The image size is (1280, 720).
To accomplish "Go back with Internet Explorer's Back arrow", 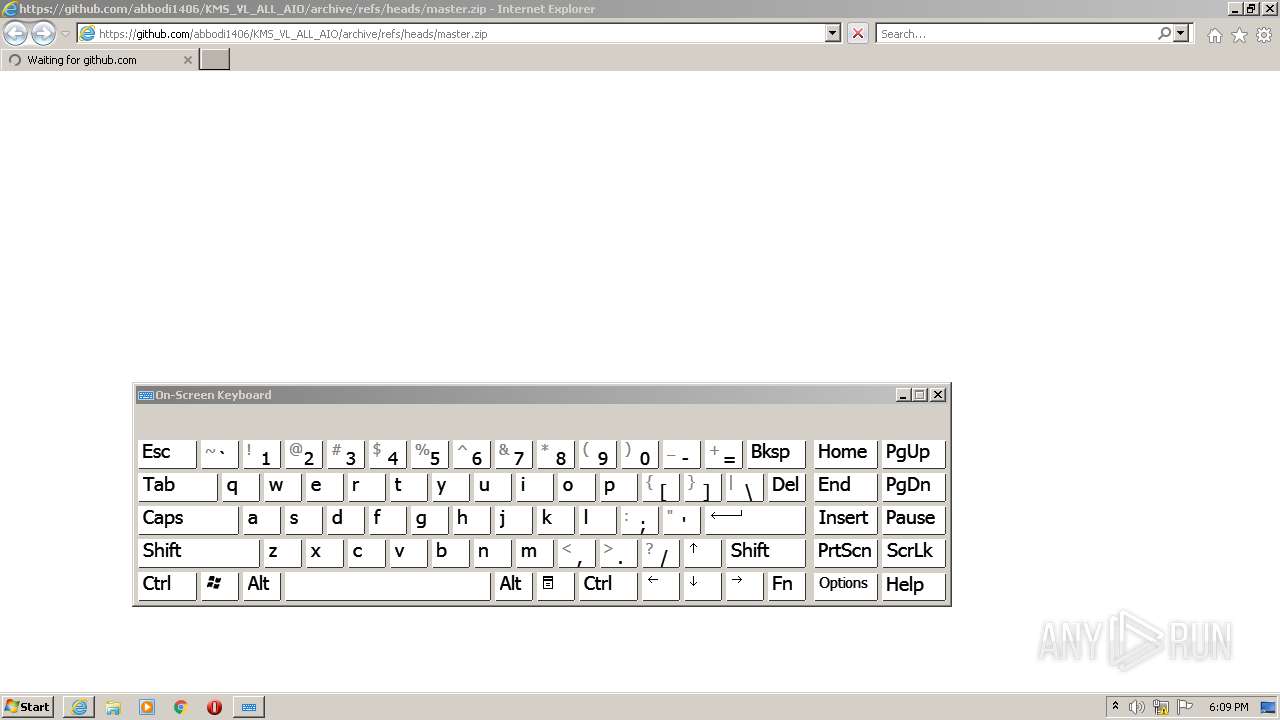I will (x=15, y=33).
